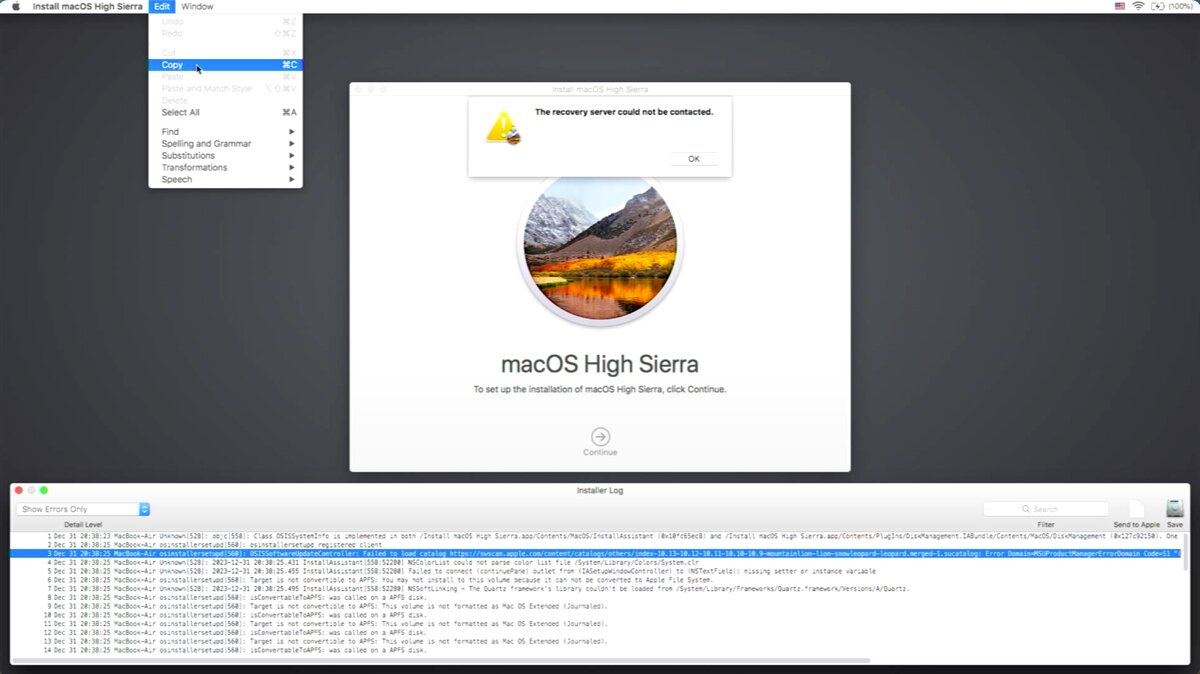
Task: Select log row 1 about OSISSystemInfo class
Action: 597,537
